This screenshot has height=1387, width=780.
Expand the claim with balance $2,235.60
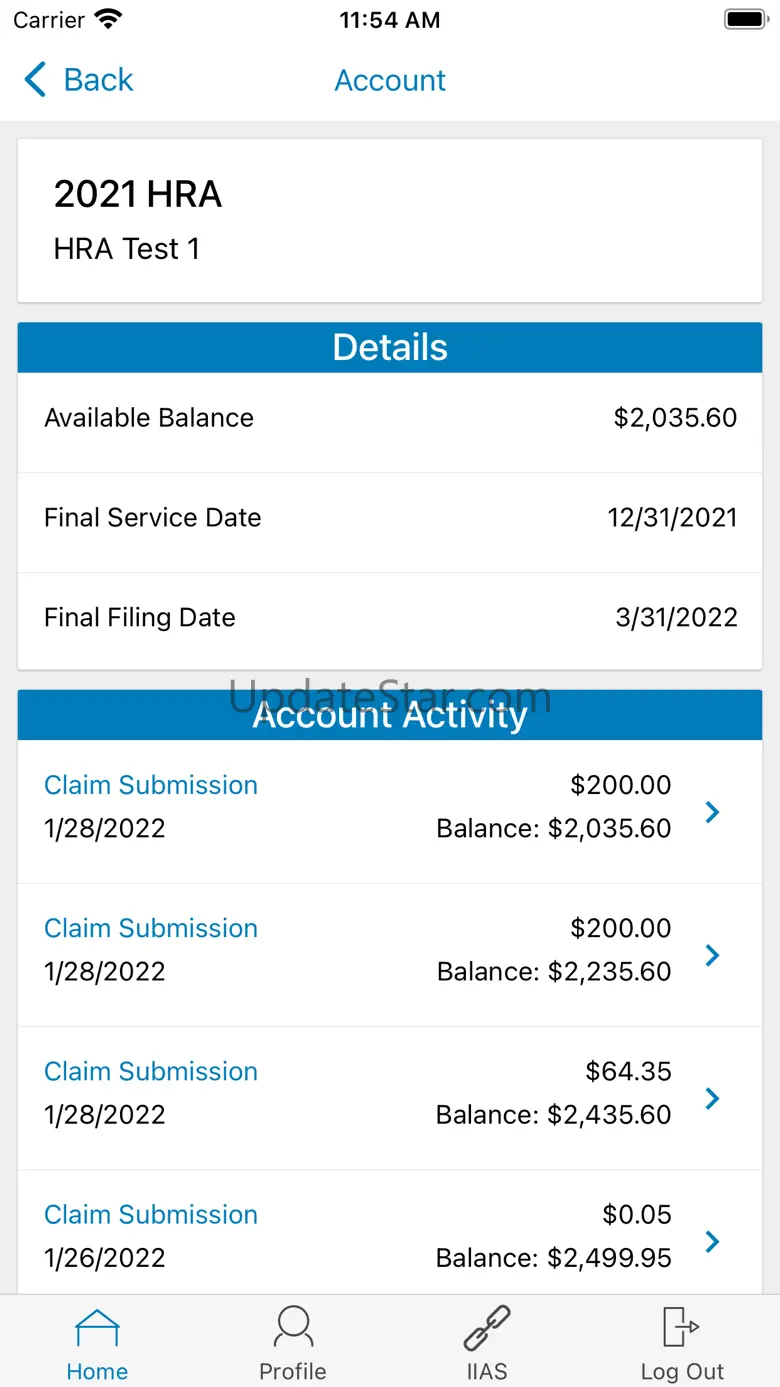(712, 955)
